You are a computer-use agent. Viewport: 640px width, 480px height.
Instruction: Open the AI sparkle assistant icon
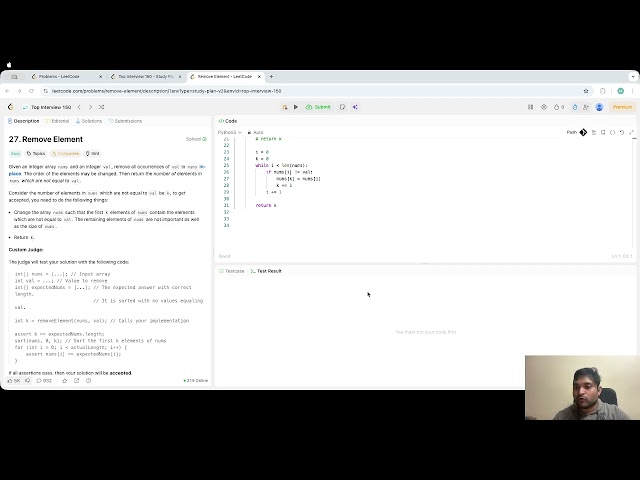click(355, 107)
